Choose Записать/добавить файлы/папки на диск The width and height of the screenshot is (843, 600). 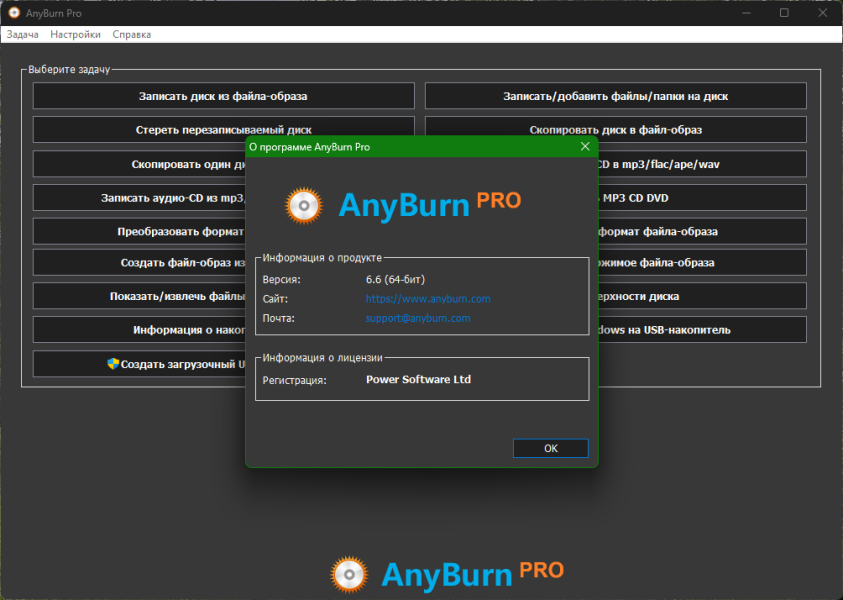[x=615, y=97]
